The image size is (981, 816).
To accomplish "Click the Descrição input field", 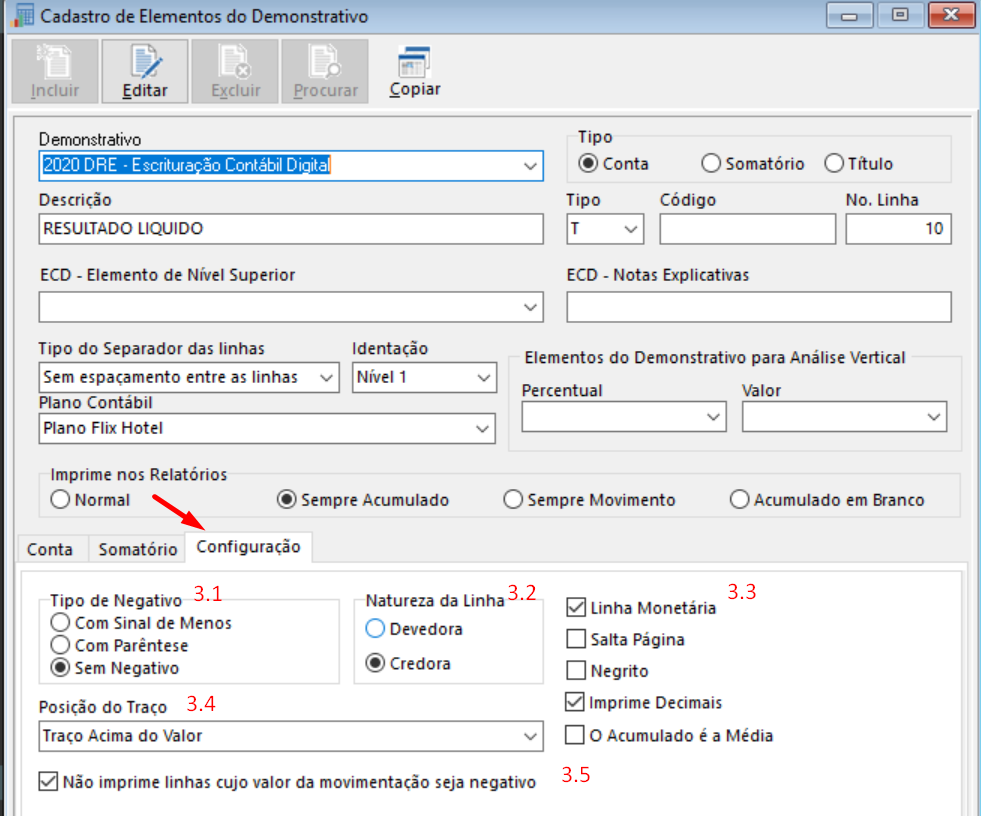I will tap(291, 229).
